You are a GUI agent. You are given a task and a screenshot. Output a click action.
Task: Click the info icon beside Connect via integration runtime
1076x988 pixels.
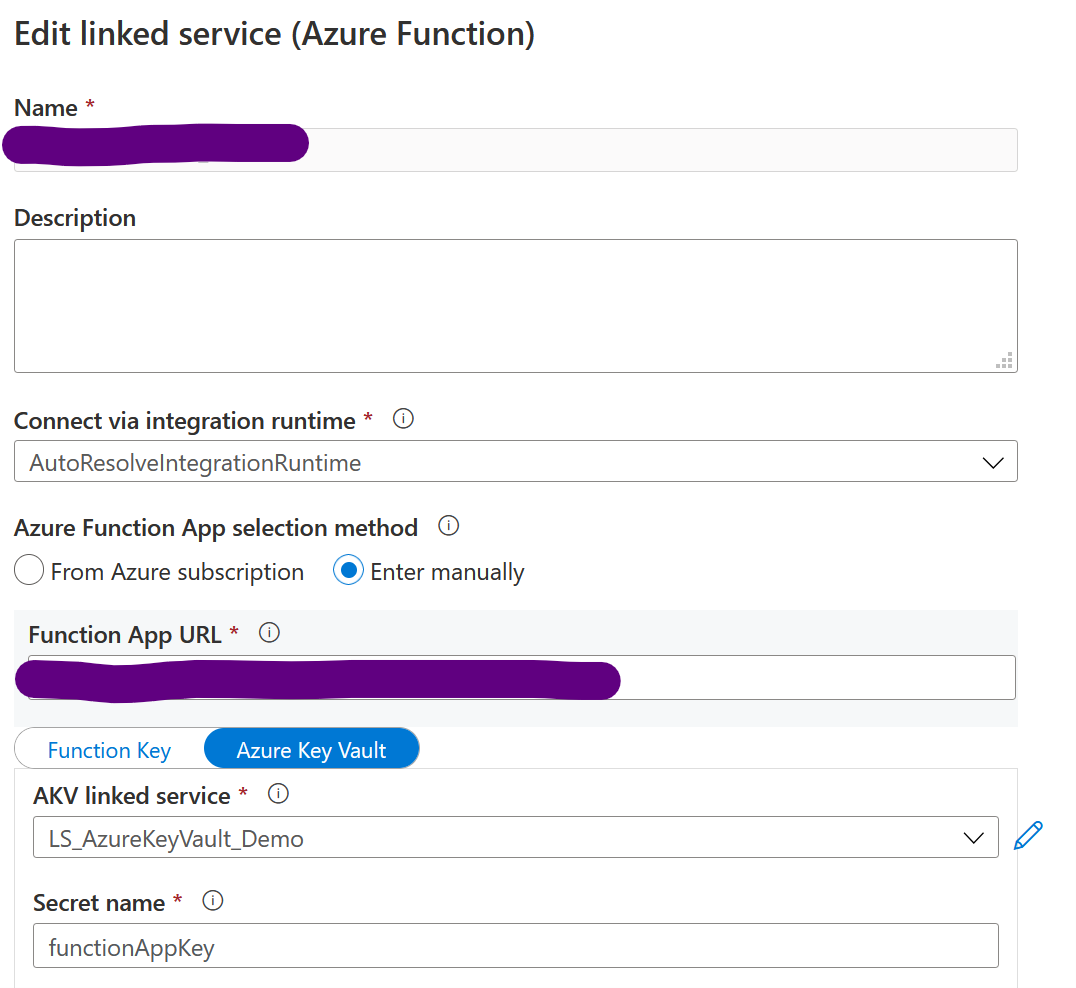403,419
